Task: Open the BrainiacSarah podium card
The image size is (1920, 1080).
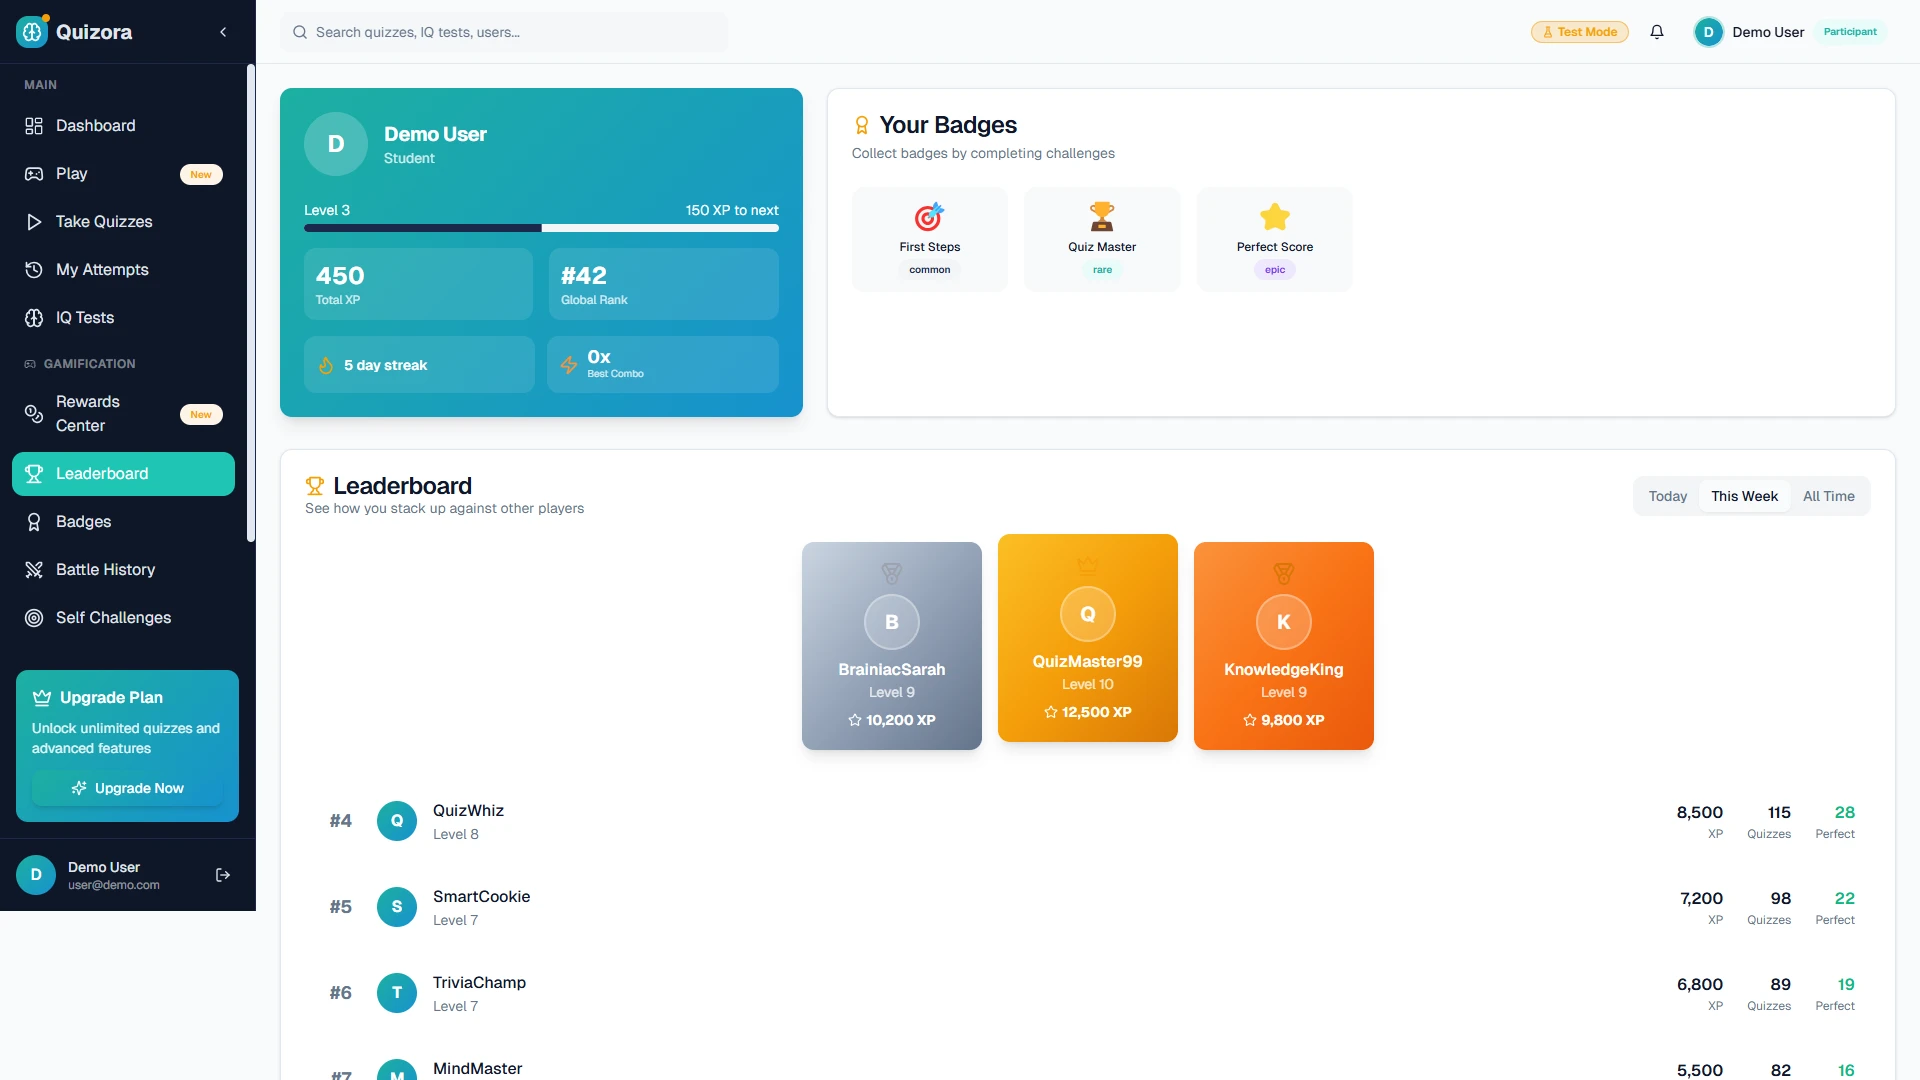Action: (x=892, y=646)
